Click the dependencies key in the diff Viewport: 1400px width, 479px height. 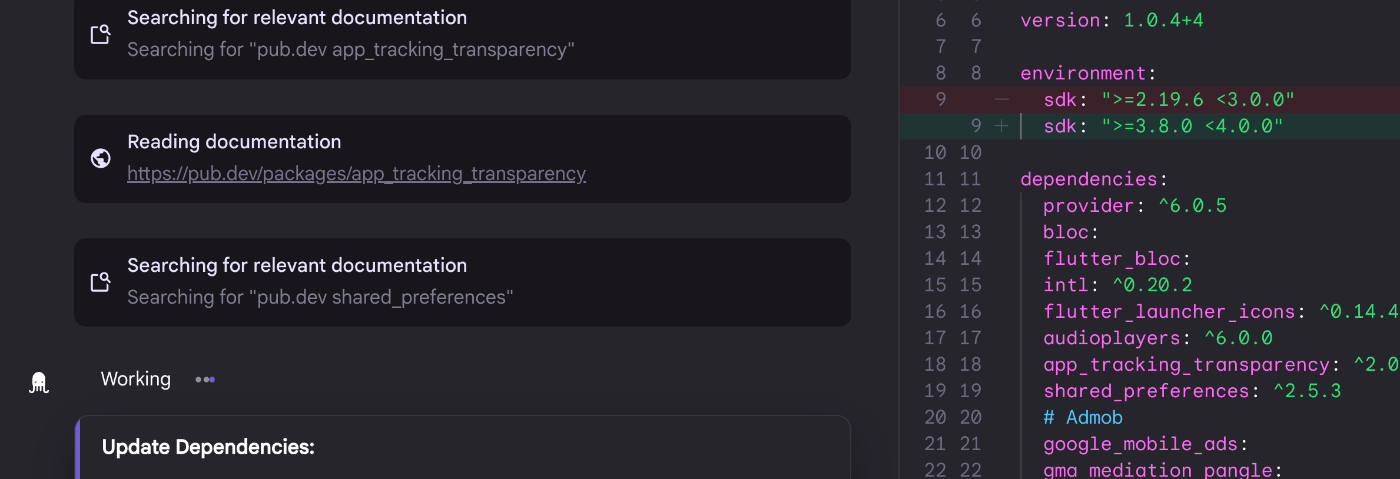[1087, 180]
